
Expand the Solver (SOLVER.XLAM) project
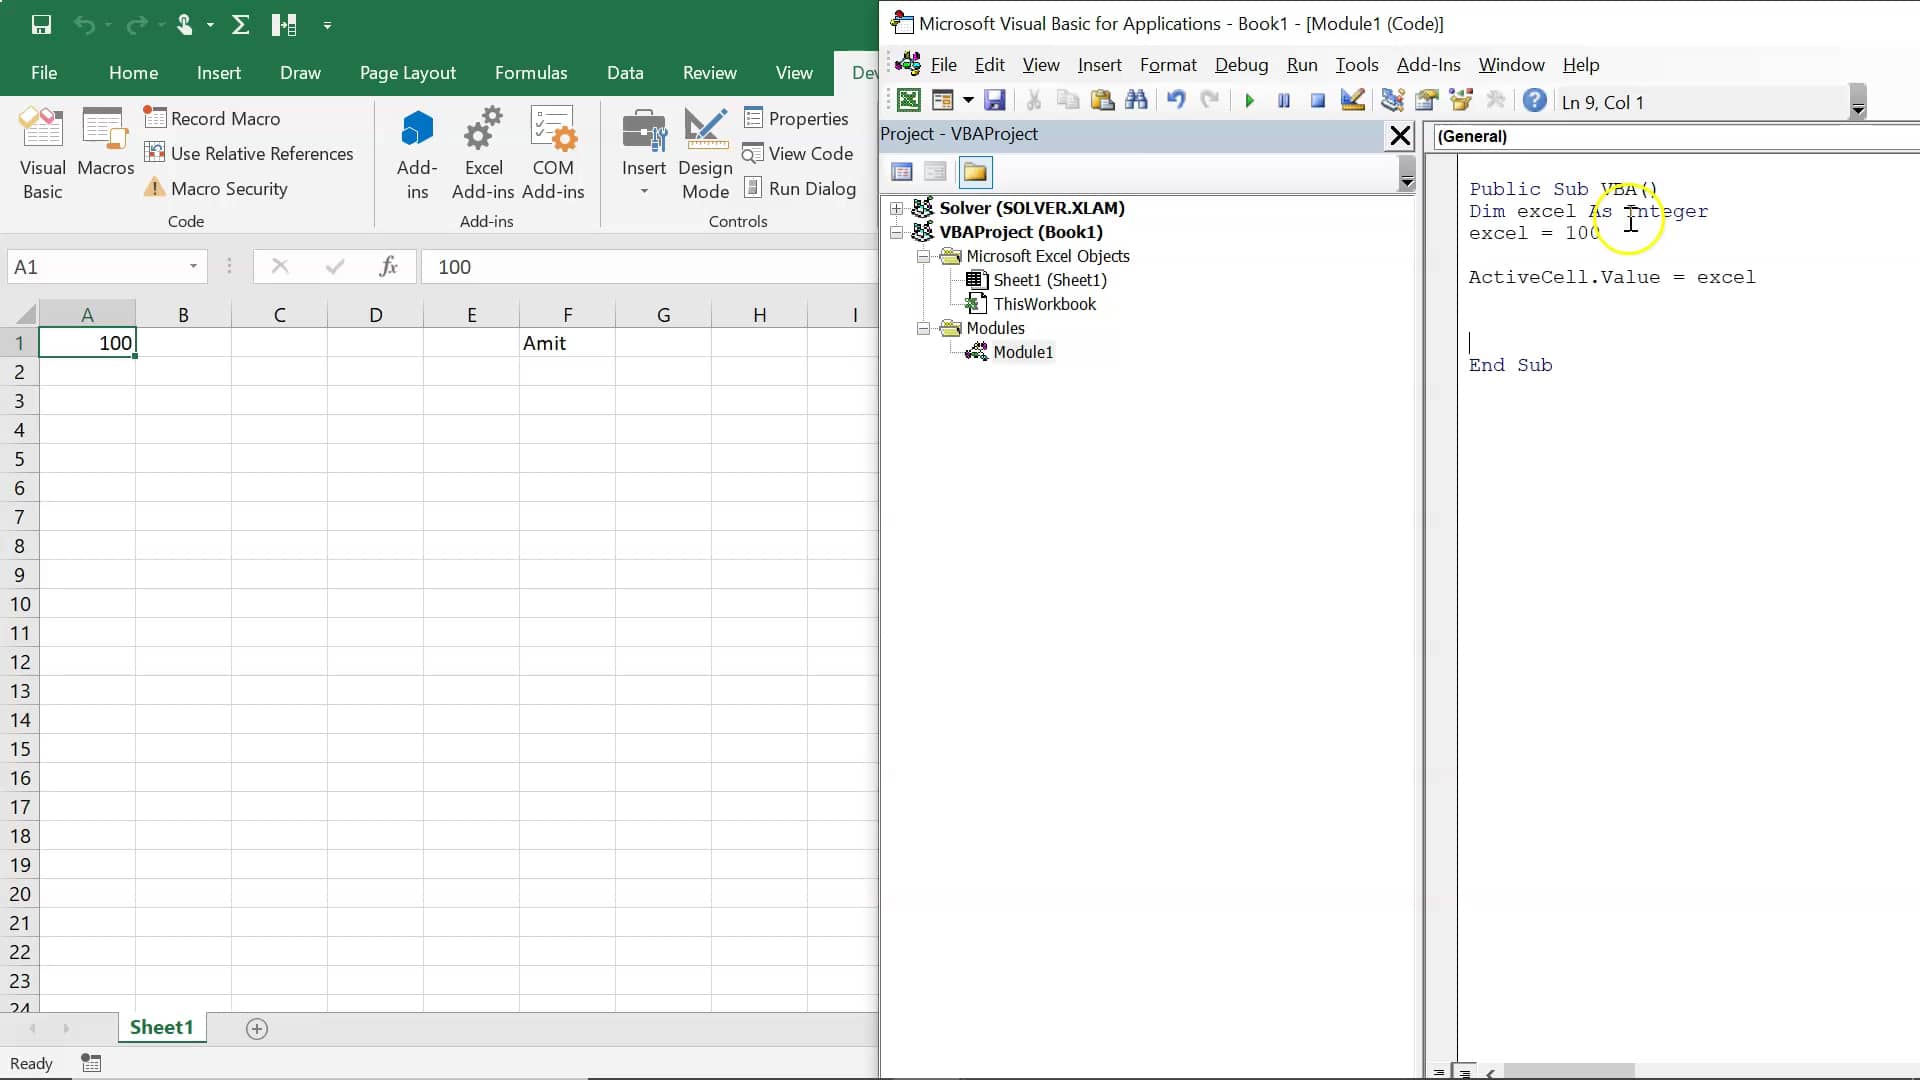(896, 208)
